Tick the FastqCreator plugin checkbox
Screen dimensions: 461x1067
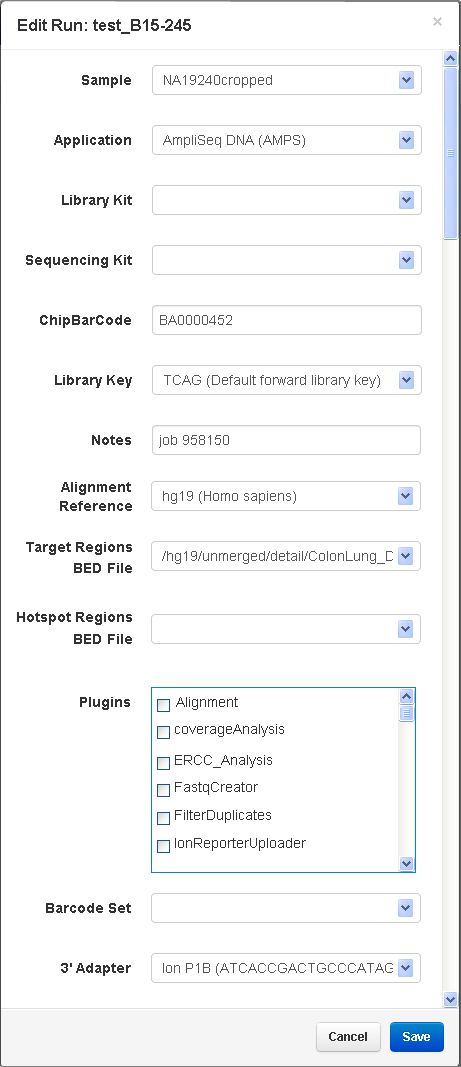pos(163,790)
